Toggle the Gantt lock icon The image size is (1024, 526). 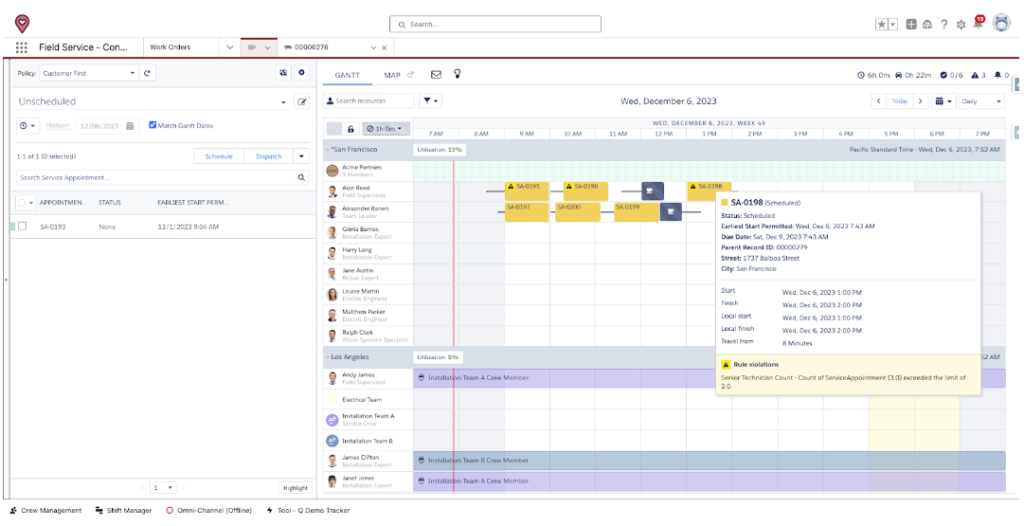[x=350, y=129]
